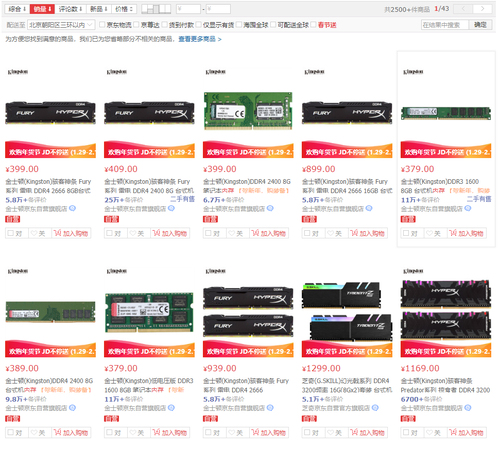Click the chat icon beside the ¥389.00 item's store
The width and height of the screenshot is (500, 449).
click(72, 408)
